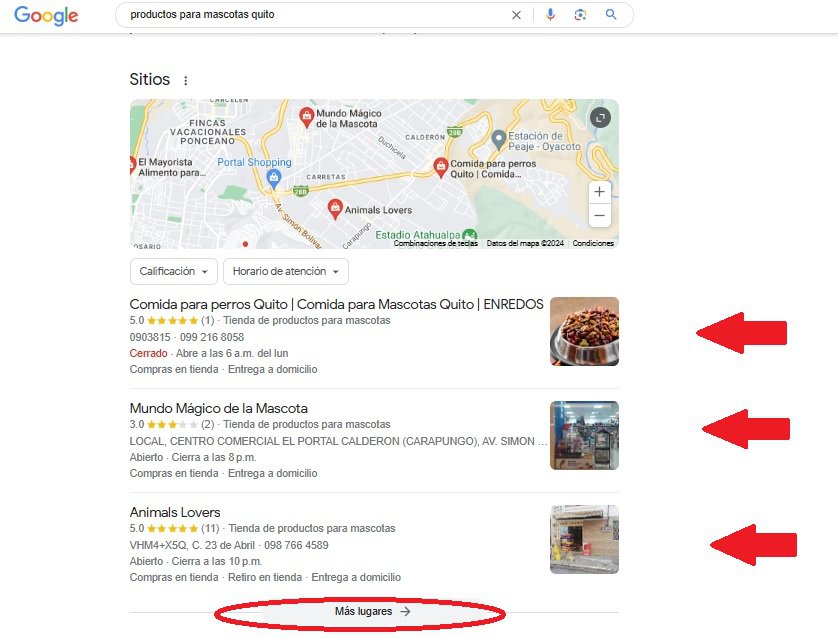Open the Google logo homepage link
The width and height of the screenshot is (838, 639).
click(46, 15)
